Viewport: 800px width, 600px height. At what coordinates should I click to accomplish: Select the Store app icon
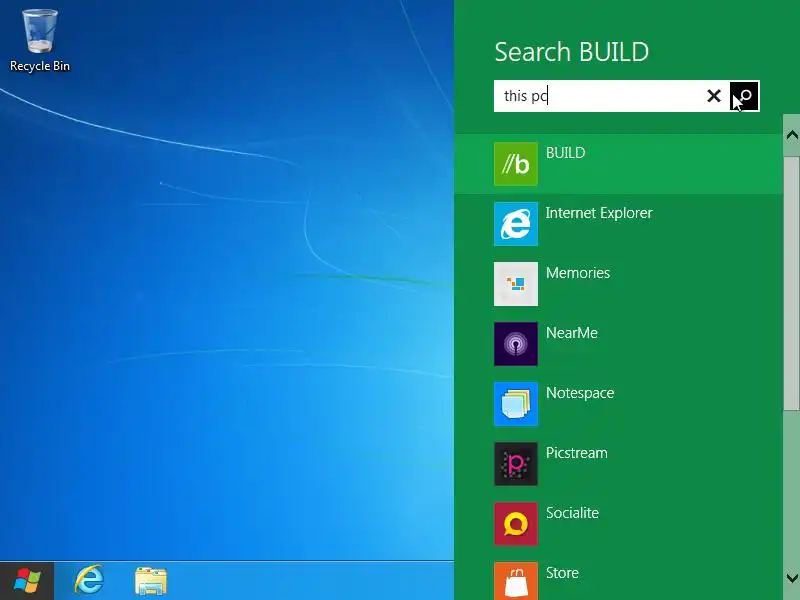pos(516,581)
